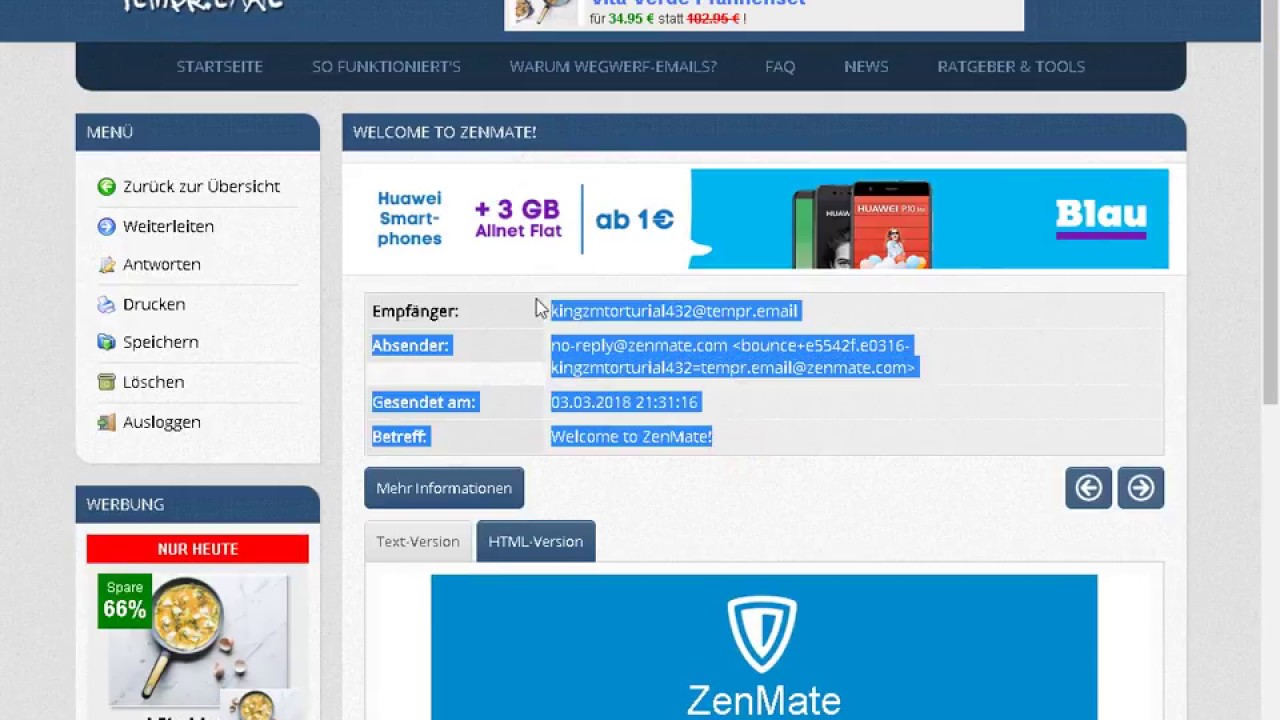Viewport: 1280px width, 720px height.
Task: Click the Blau Huawei smartphones banner ad
Action: click(766, 218)
